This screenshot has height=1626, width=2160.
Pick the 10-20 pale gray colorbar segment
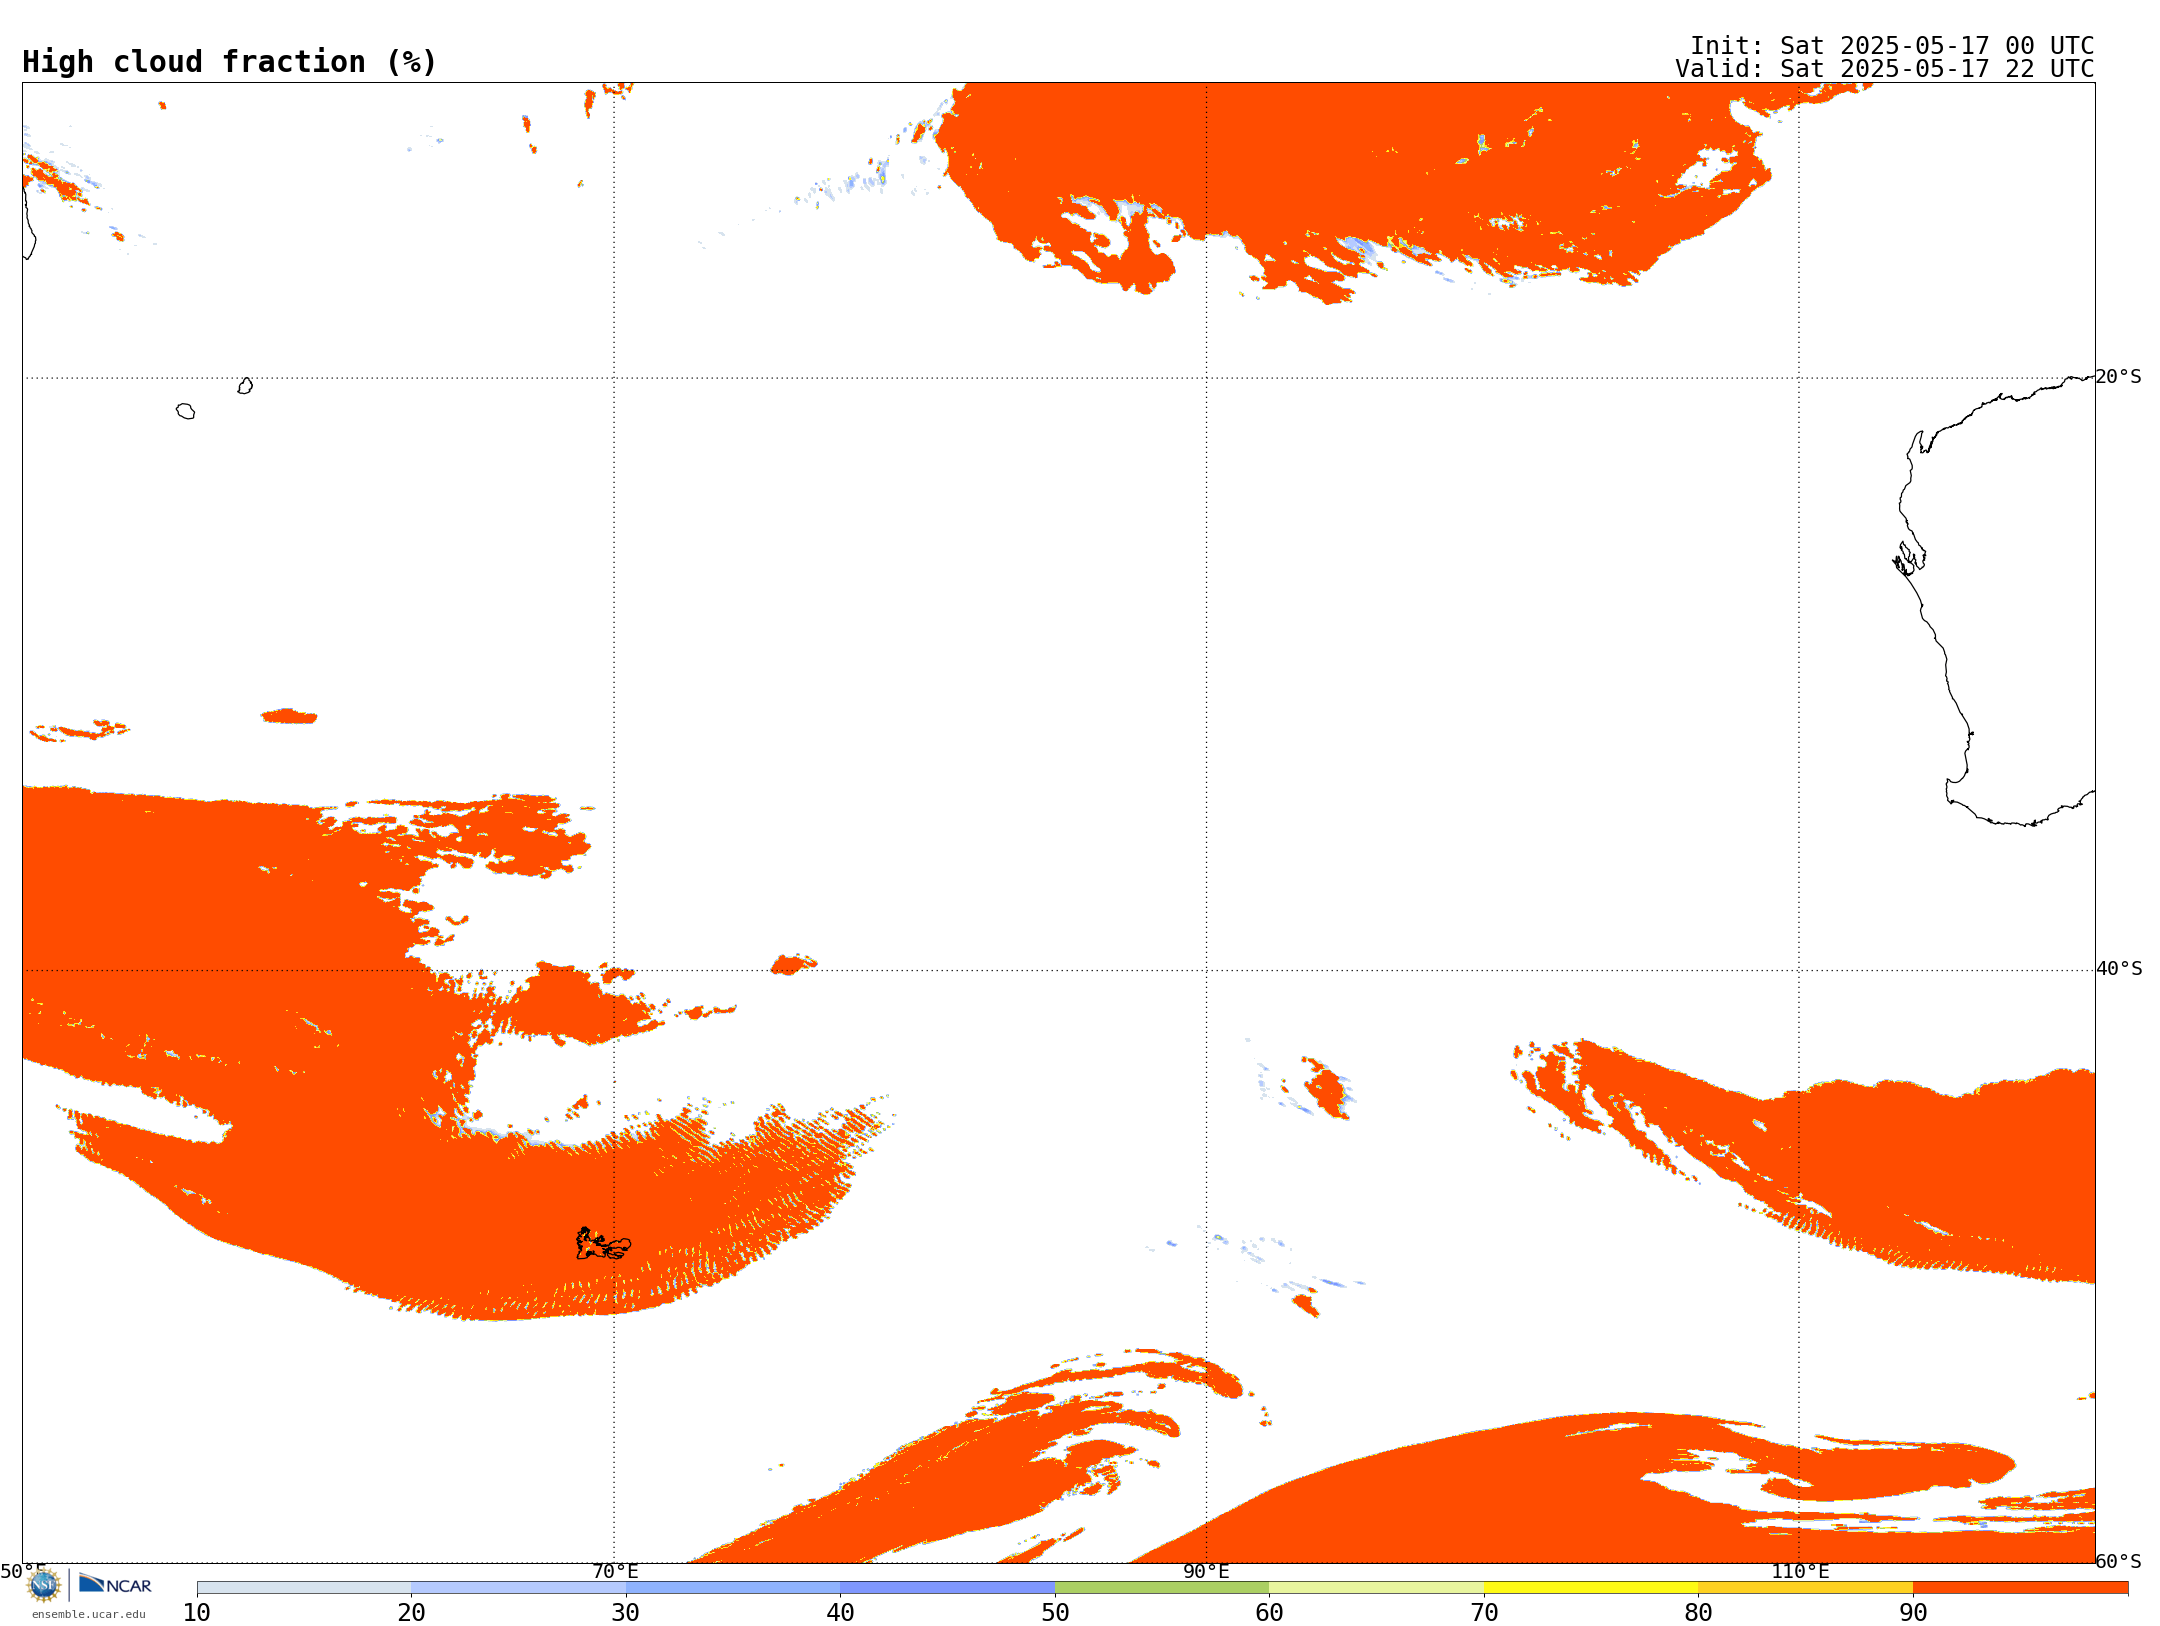[x=304, y=1588]
